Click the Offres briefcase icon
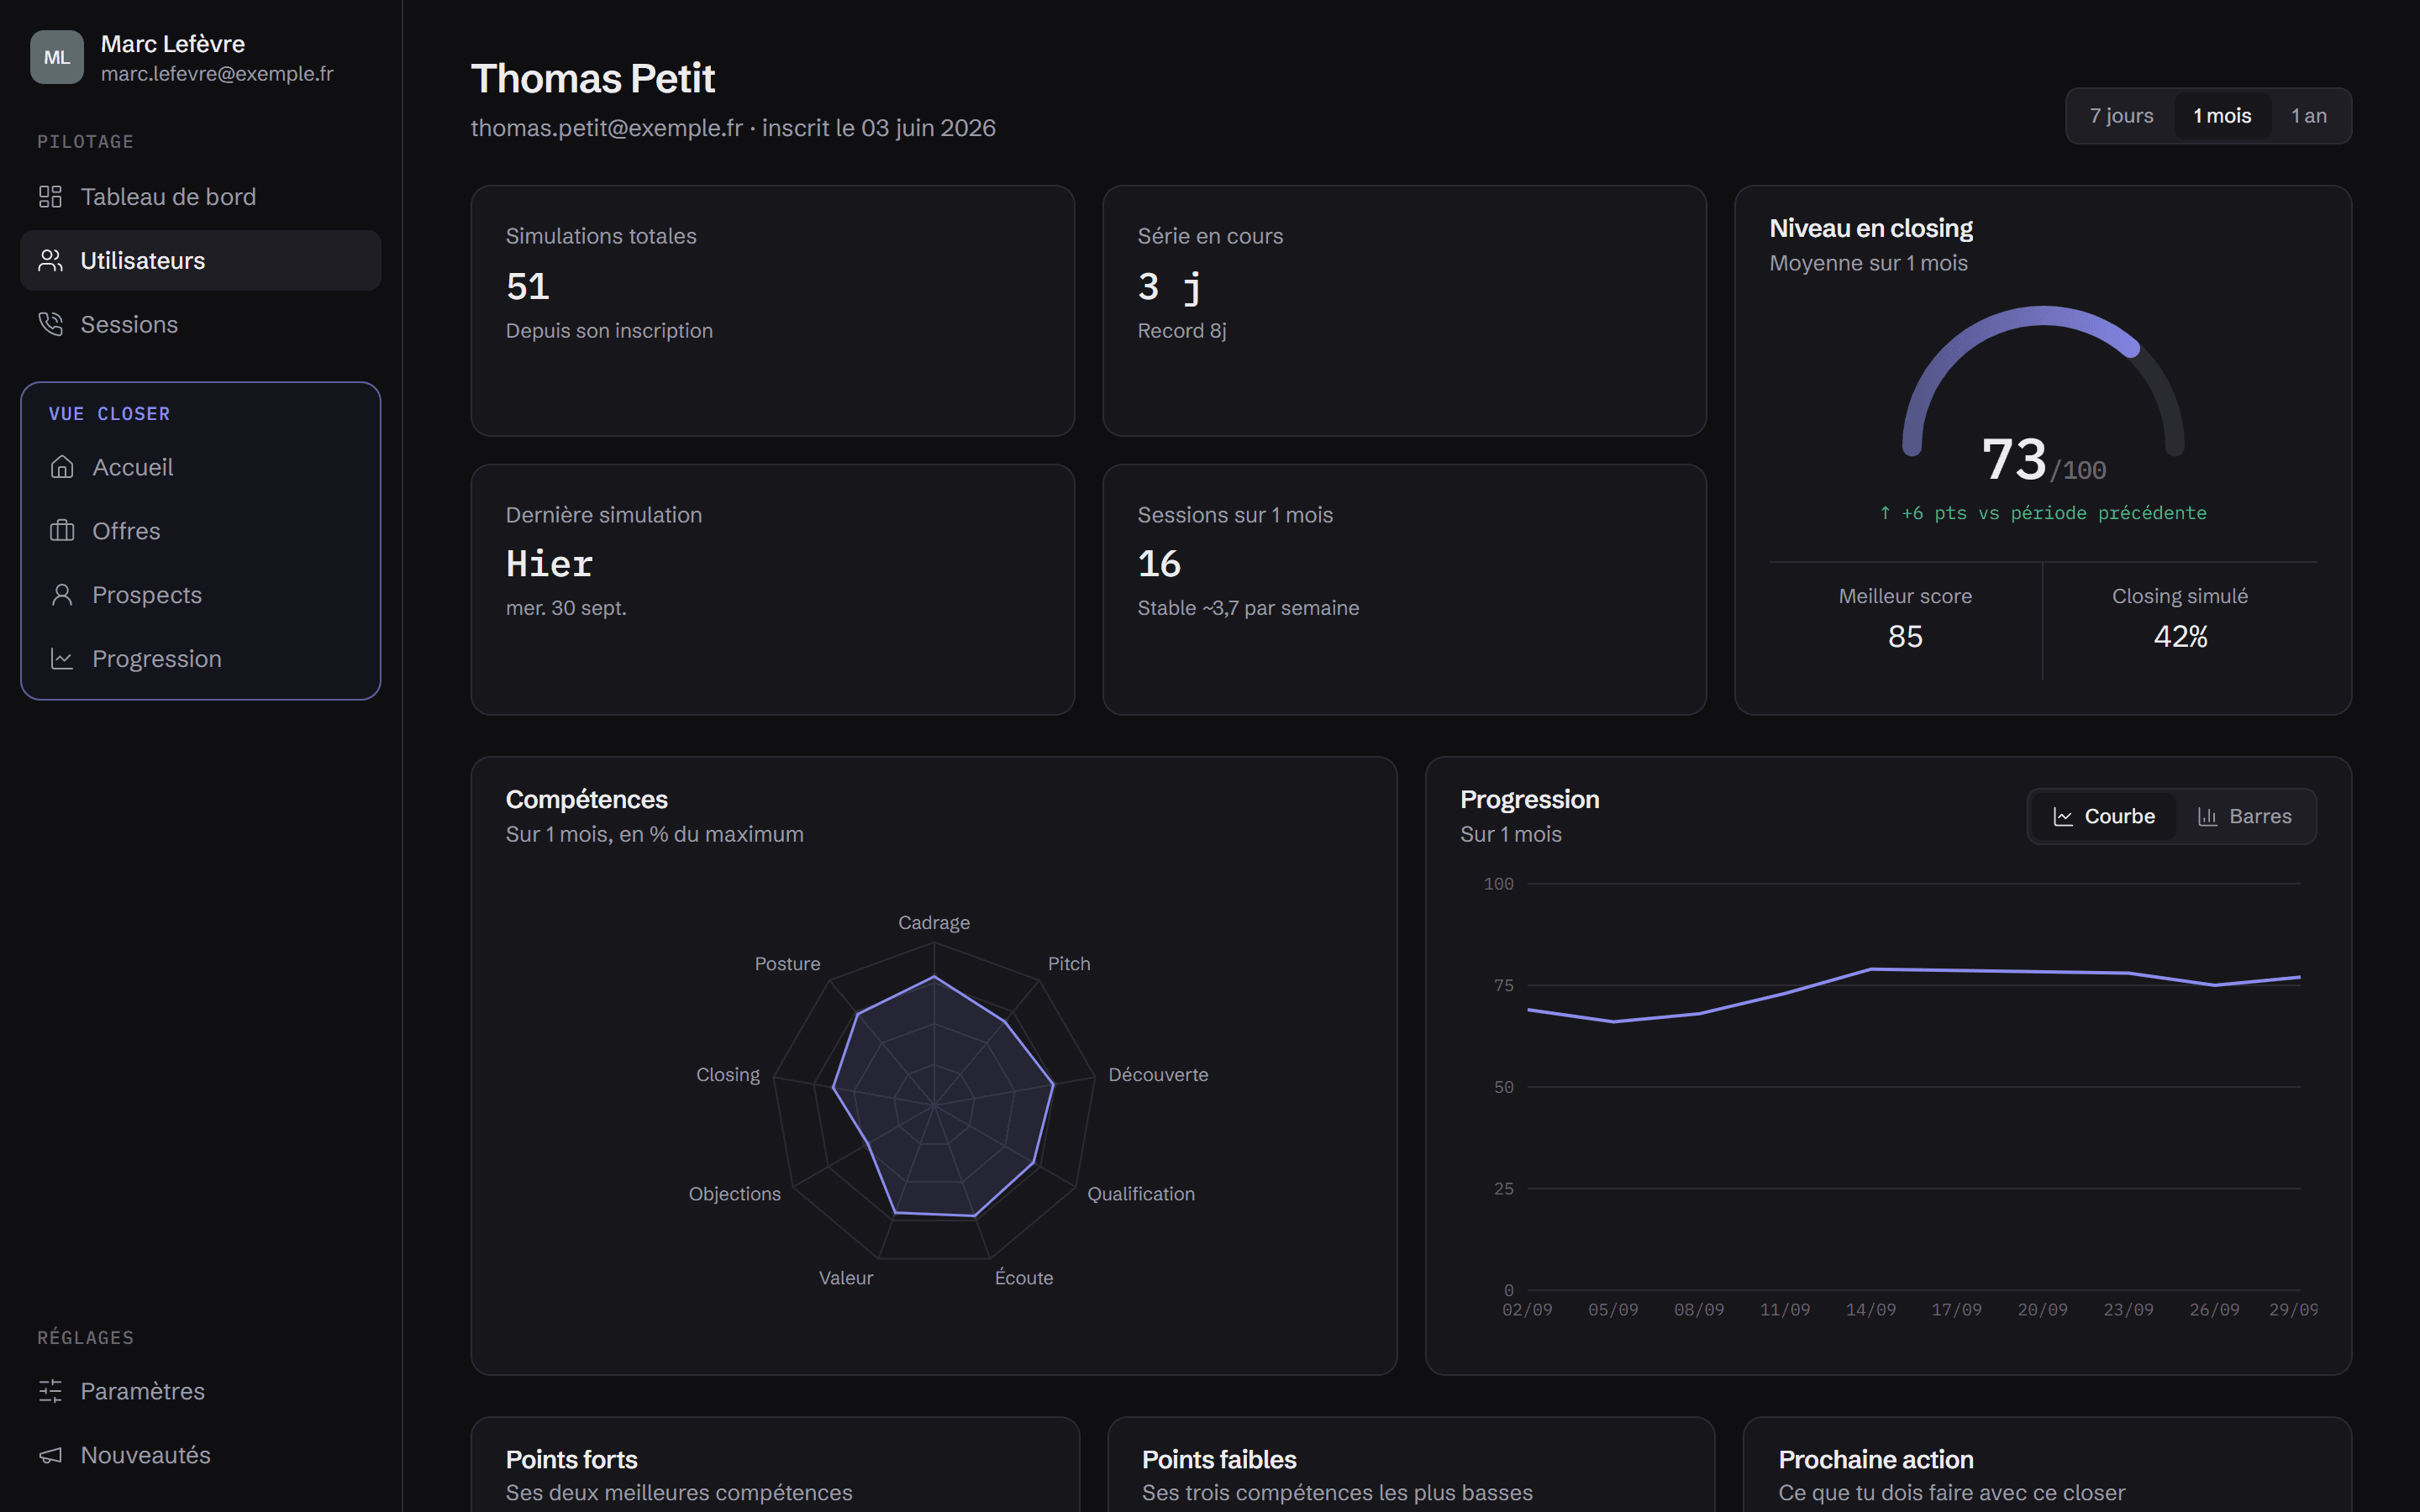 click(x=62, y=531)
